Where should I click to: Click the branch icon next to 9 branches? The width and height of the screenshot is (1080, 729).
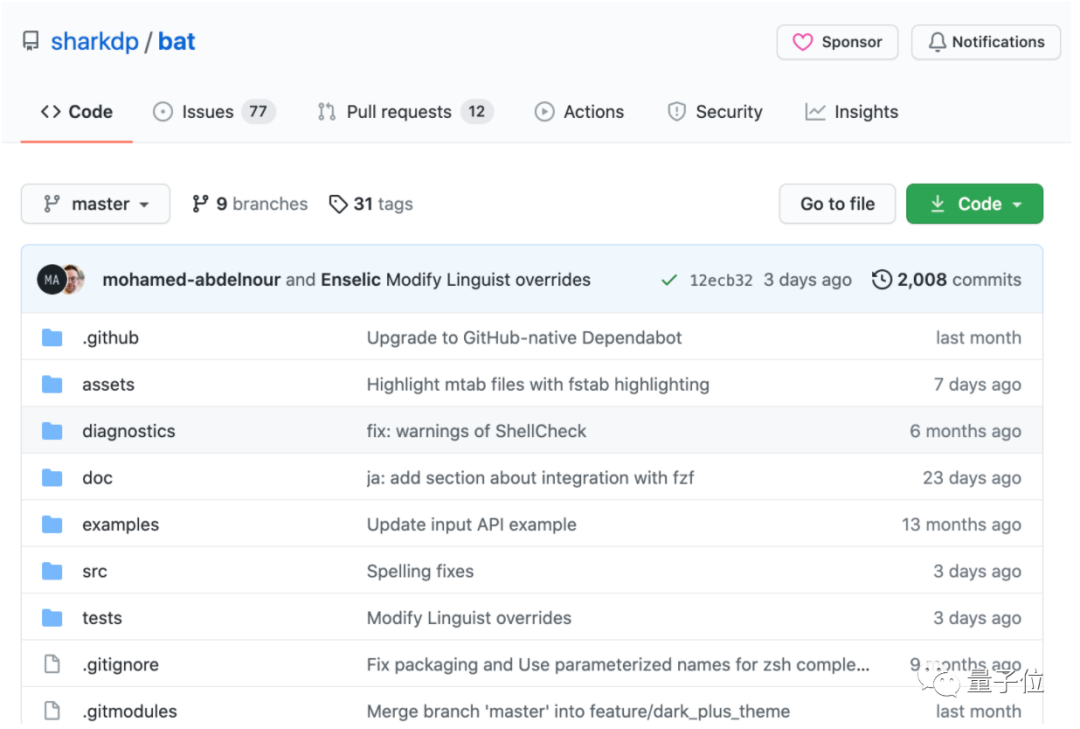(x=200, y=204)
